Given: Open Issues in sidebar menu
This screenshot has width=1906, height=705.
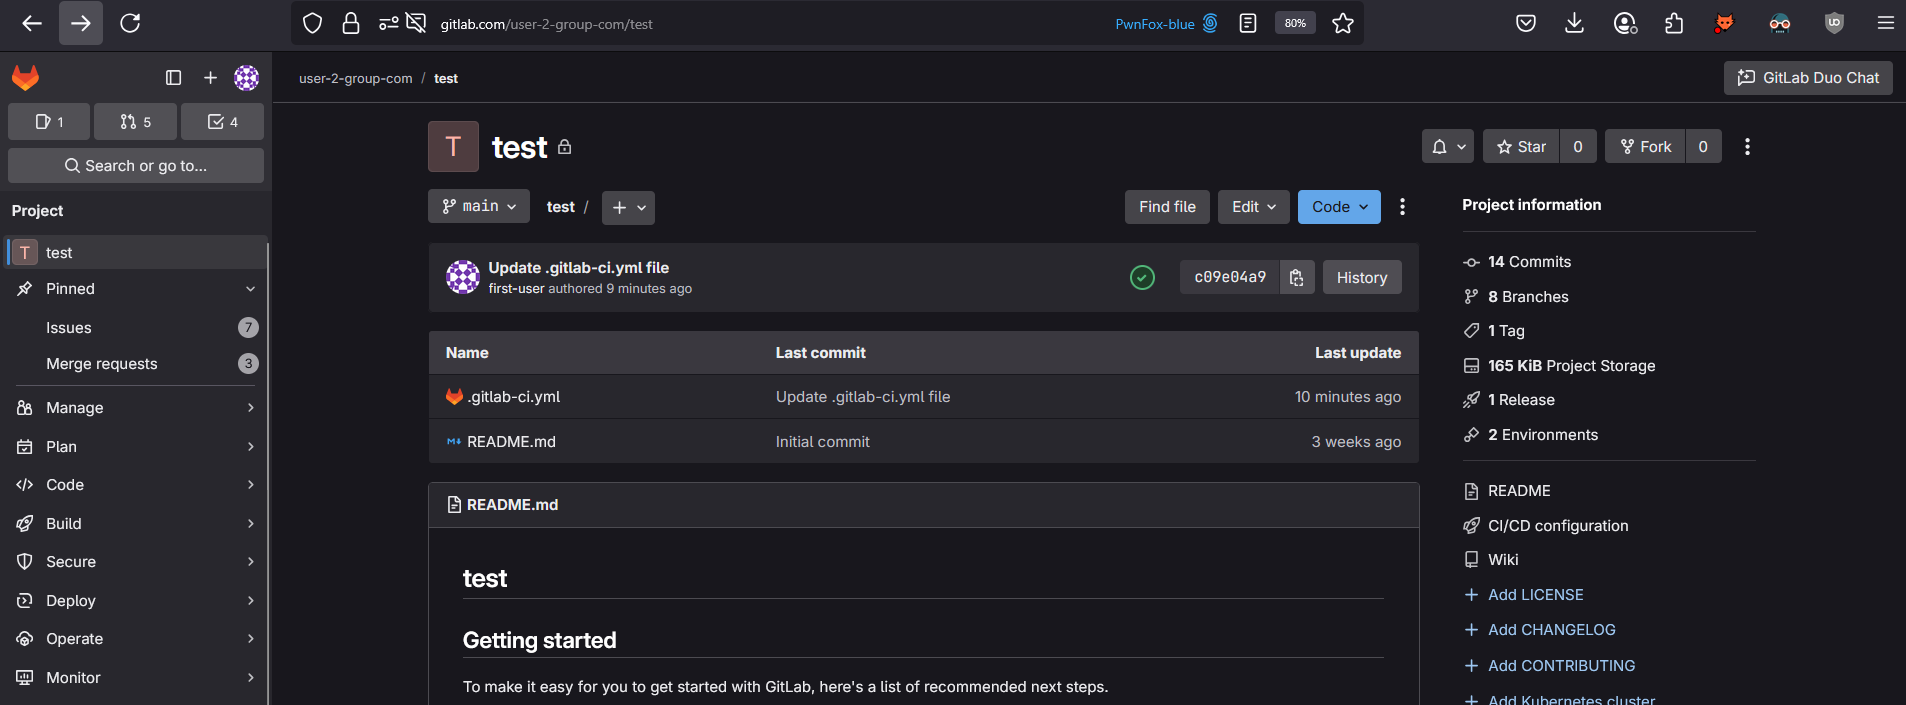Looking at the screenshot, I should (69, 328).
